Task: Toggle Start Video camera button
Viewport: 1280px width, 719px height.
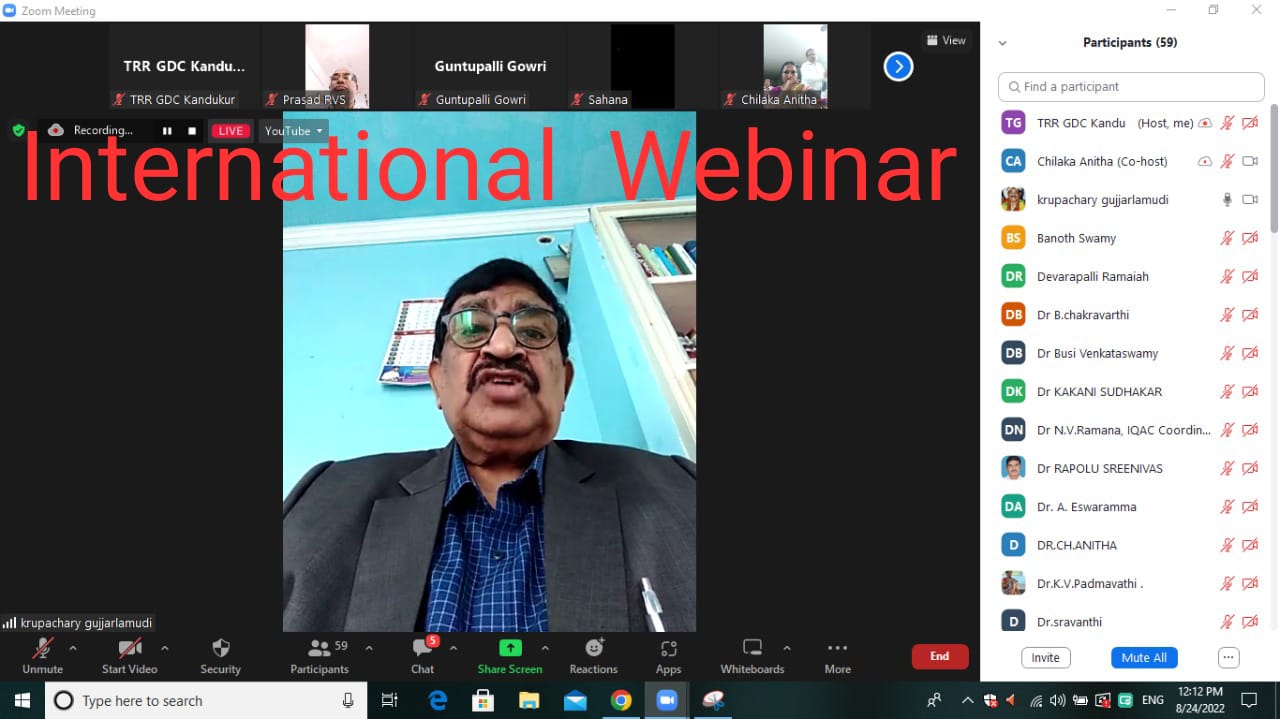Action: (x=130, y=649)
